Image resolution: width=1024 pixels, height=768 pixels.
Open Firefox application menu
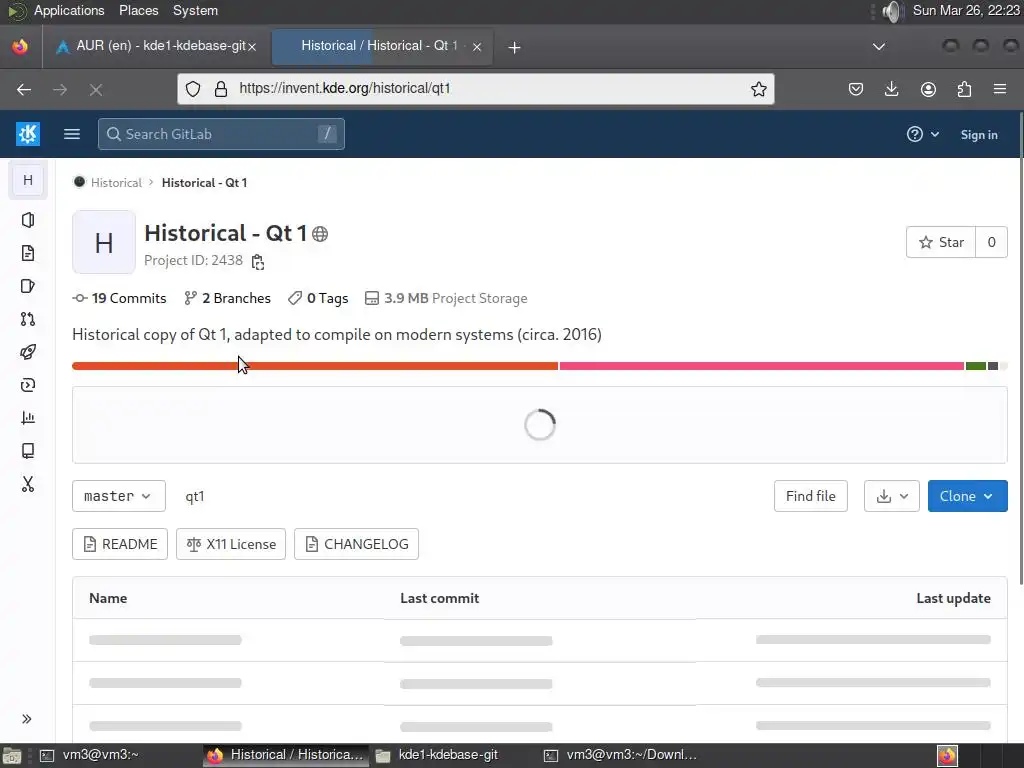[1000, 89]
